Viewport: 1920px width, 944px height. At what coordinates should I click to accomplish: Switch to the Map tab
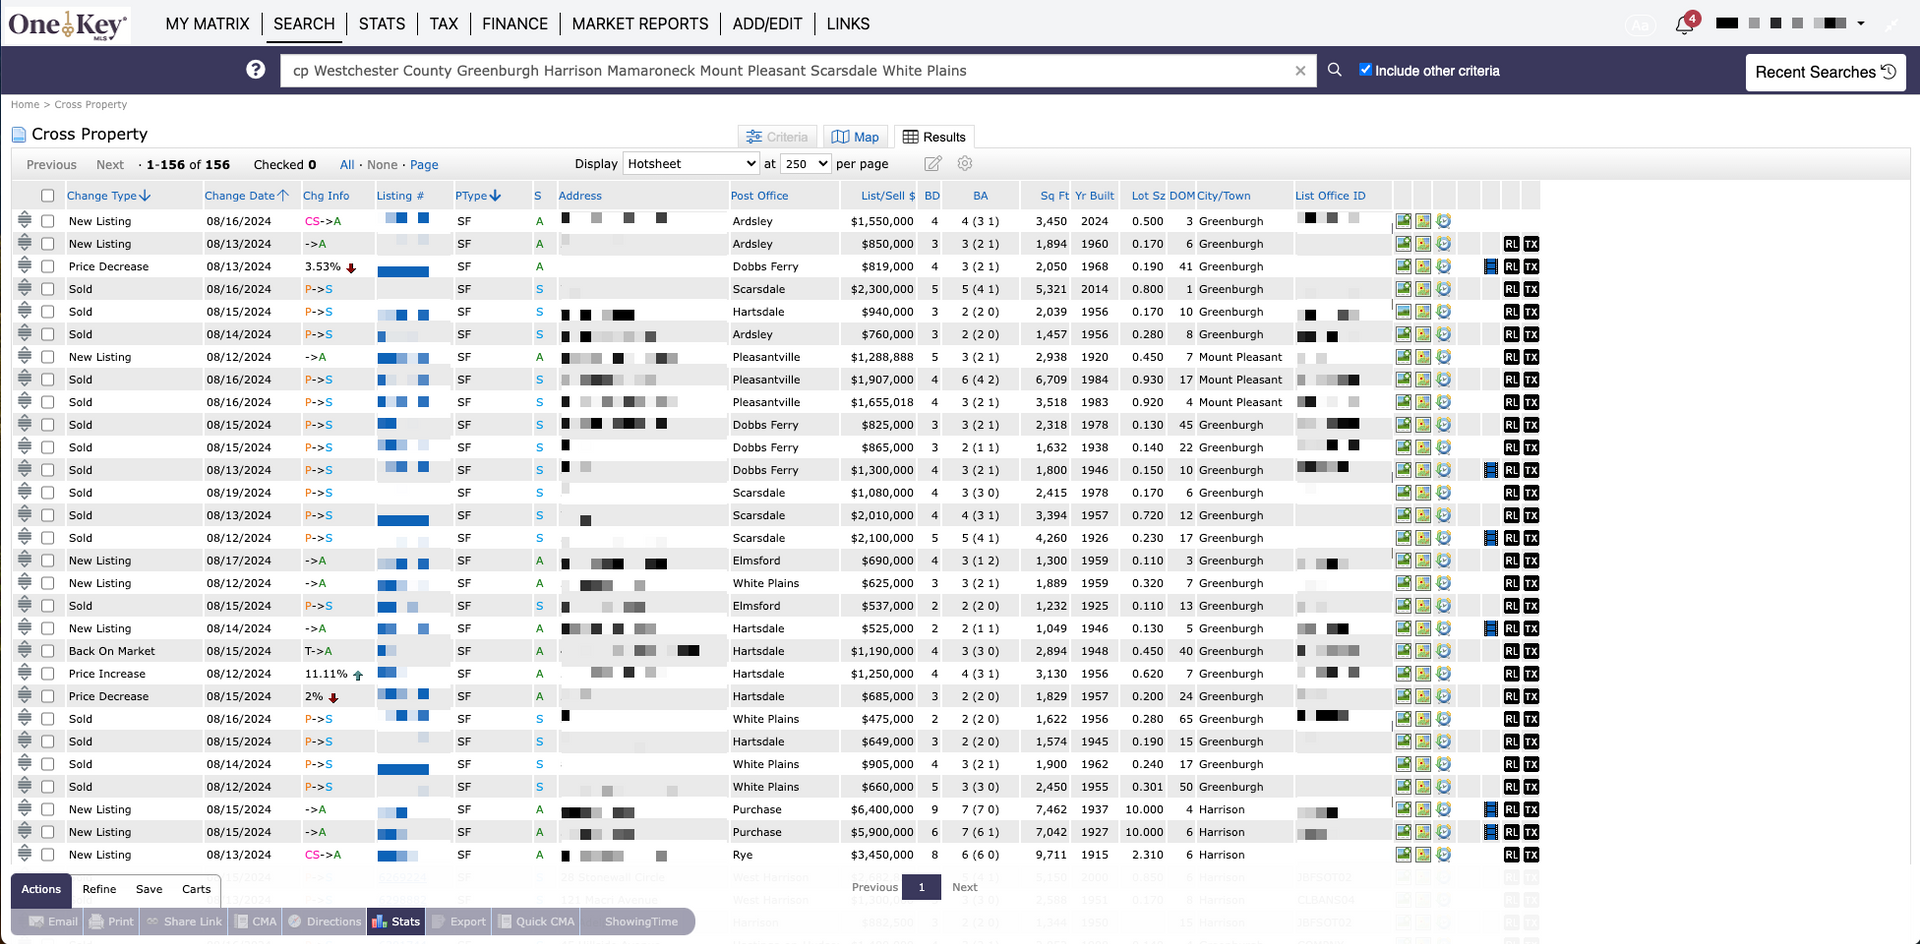tap(855, 136)
